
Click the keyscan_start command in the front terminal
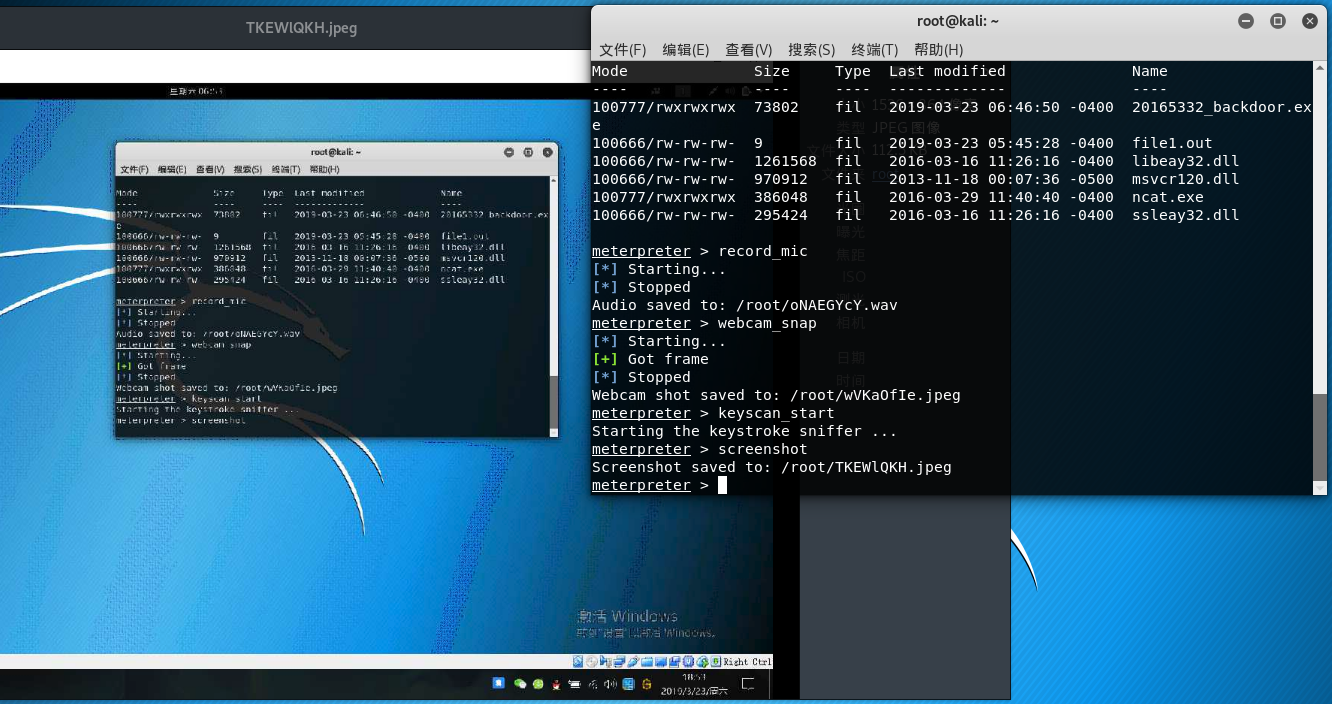click(776, 413)
